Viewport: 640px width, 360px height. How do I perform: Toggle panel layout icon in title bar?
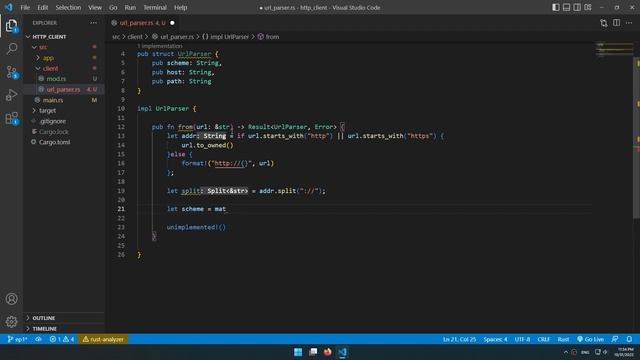567,7
